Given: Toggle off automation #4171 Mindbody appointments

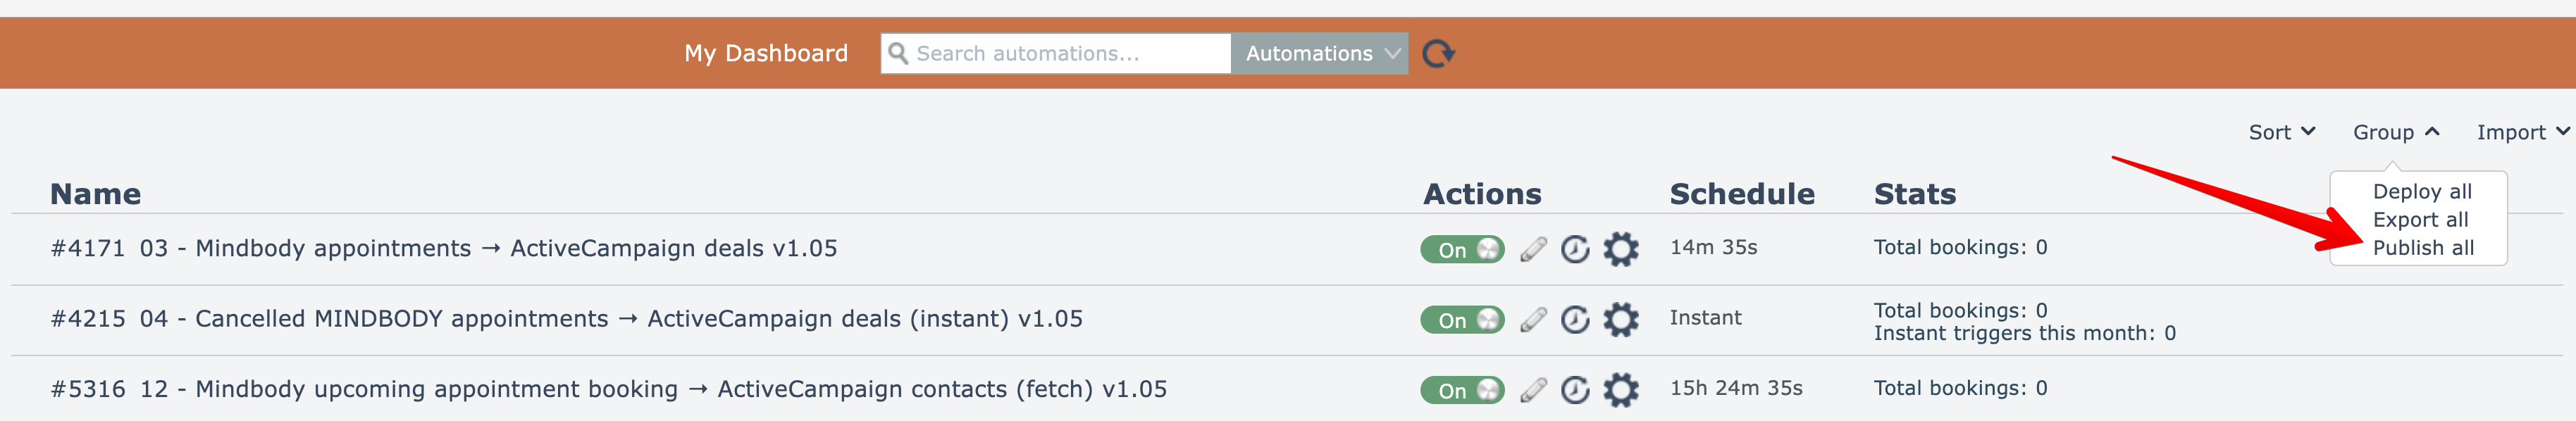Looking at the screenshot, I should [x=1462, y=249].
